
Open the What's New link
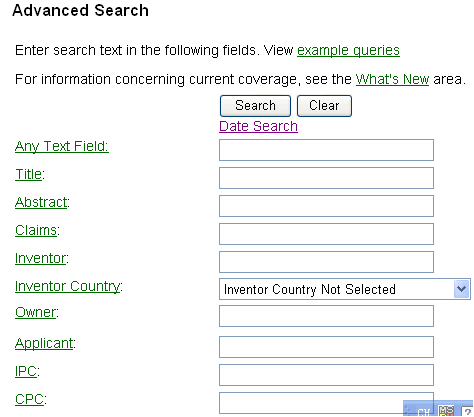click(x=392, y=79)
